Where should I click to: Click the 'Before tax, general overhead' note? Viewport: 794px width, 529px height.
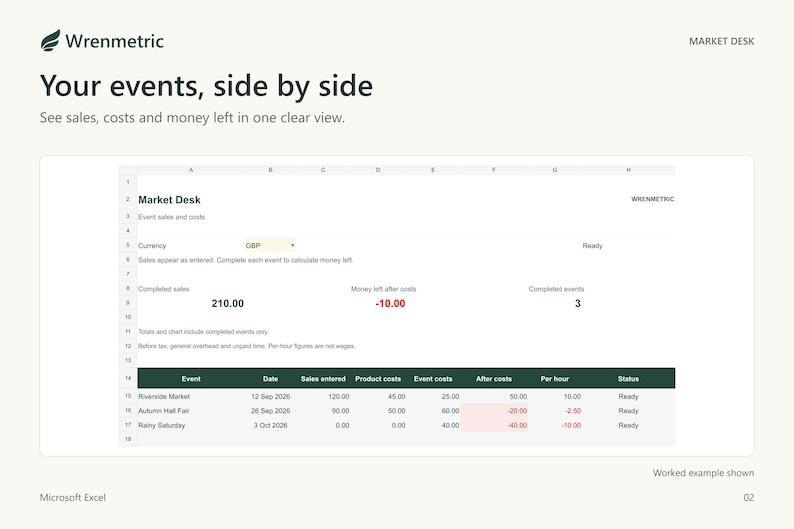pyautogui.click(x=247, y=346)
